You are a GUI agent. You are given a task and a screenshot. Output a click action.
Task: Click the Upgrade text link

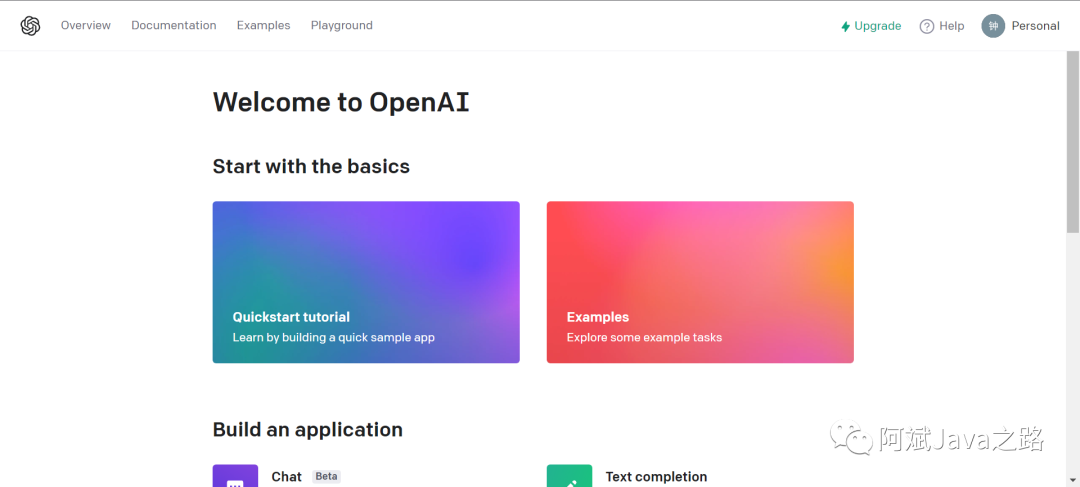(878, 26)
